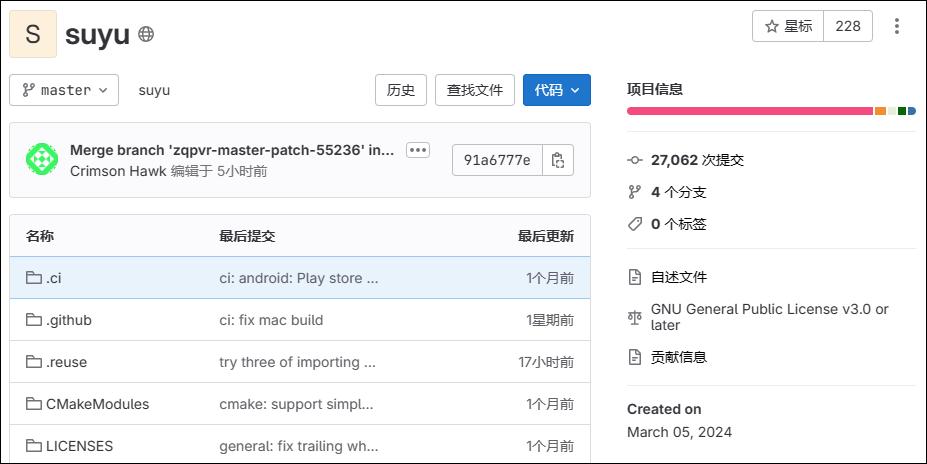Open the master branch dropdown
Screen dimensions: 927x464
[x=64, y=90]
